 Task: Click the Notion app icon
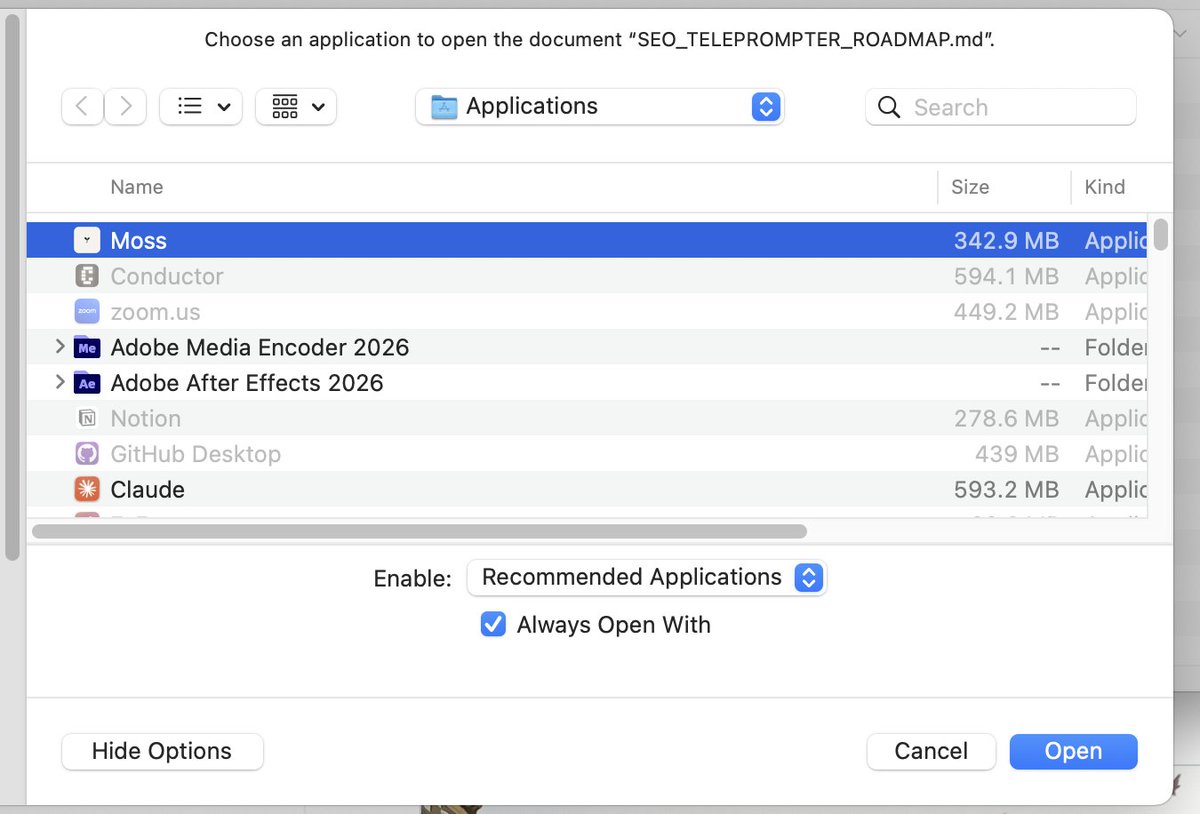click(x=87, y=419)
